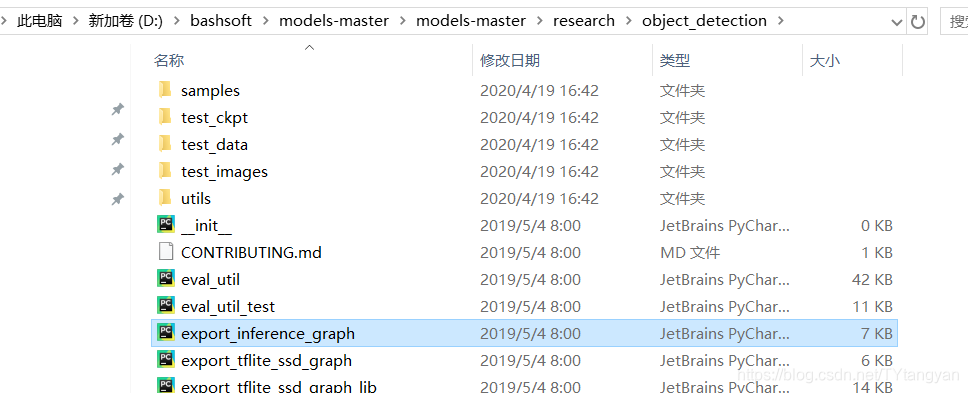Navigate to 此电脑 in breadcrumb

tap(40, 21)
